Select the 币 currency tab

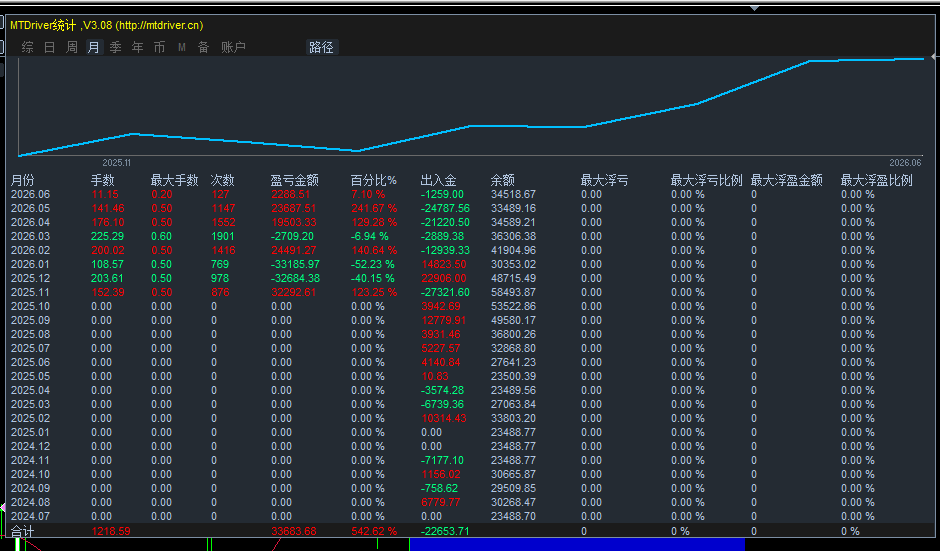(159, 47)
